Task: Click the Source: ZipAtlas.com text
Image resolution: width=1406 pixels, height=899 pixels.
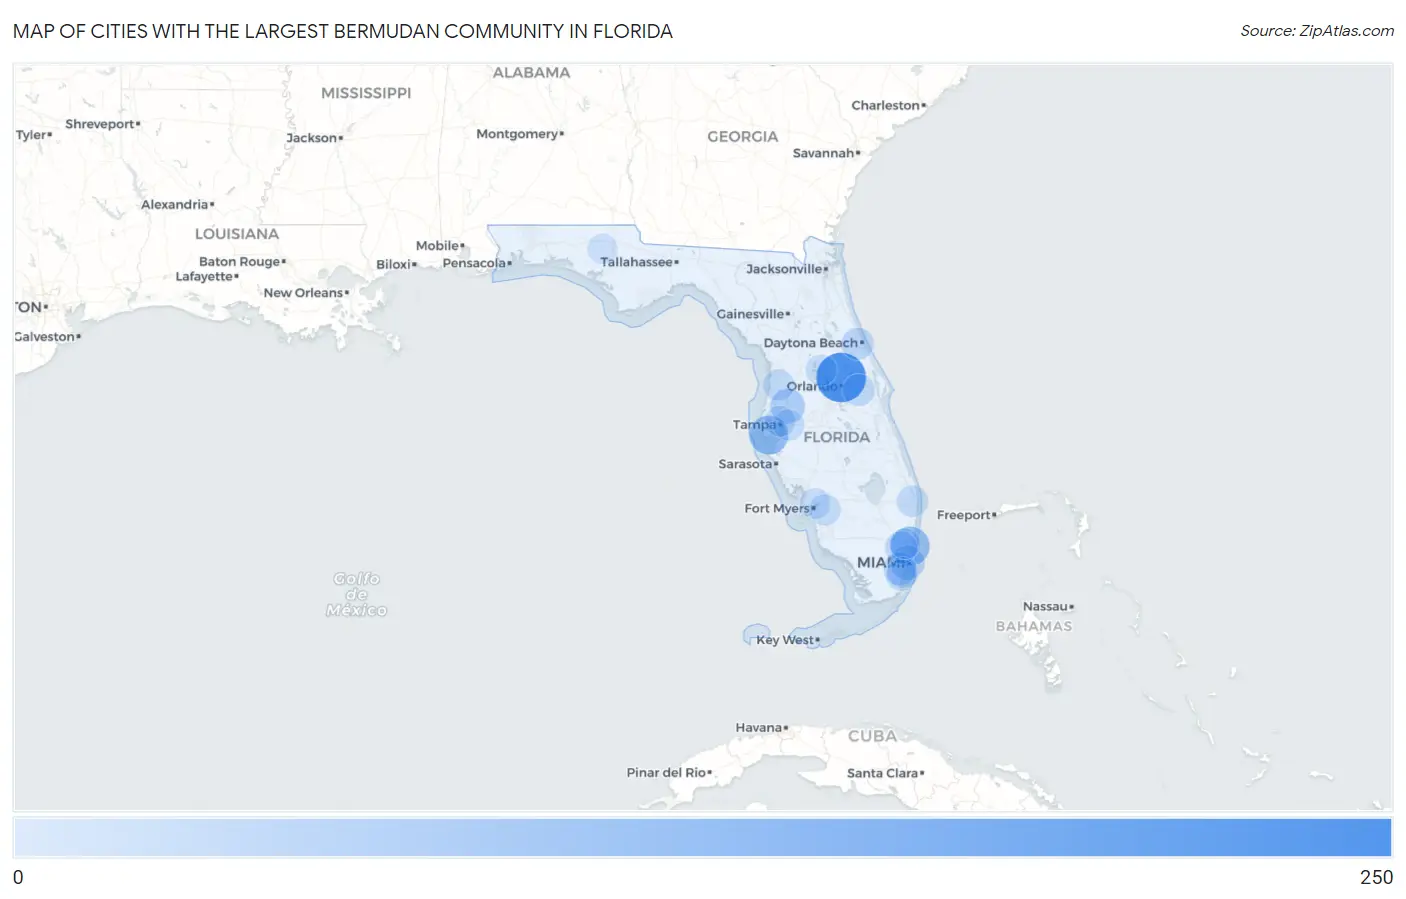Action: click(1317, 31)
